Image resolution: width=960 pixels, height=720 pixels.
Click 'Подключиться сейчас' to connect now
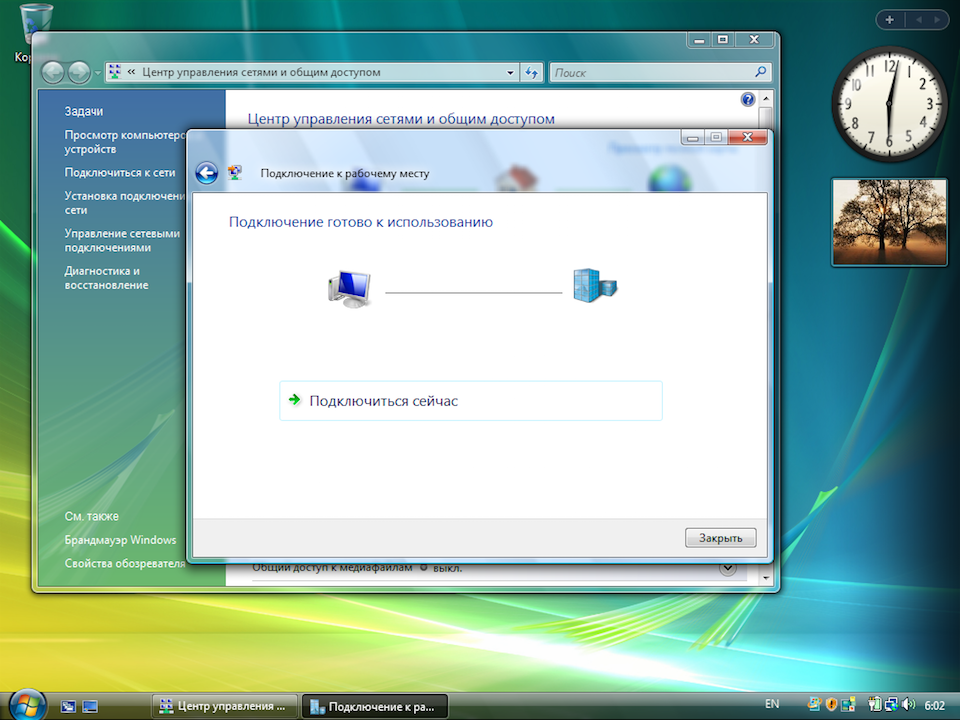coord(470,401)
